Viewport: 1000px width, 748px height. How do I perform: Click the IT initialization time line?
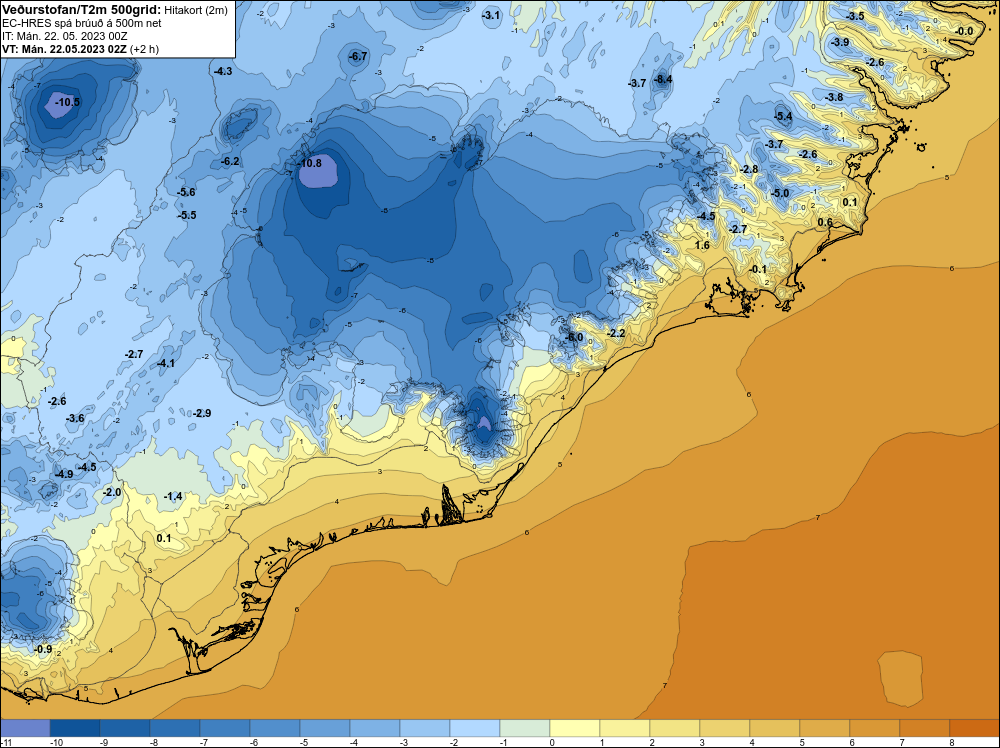click(x=64, y=36)
